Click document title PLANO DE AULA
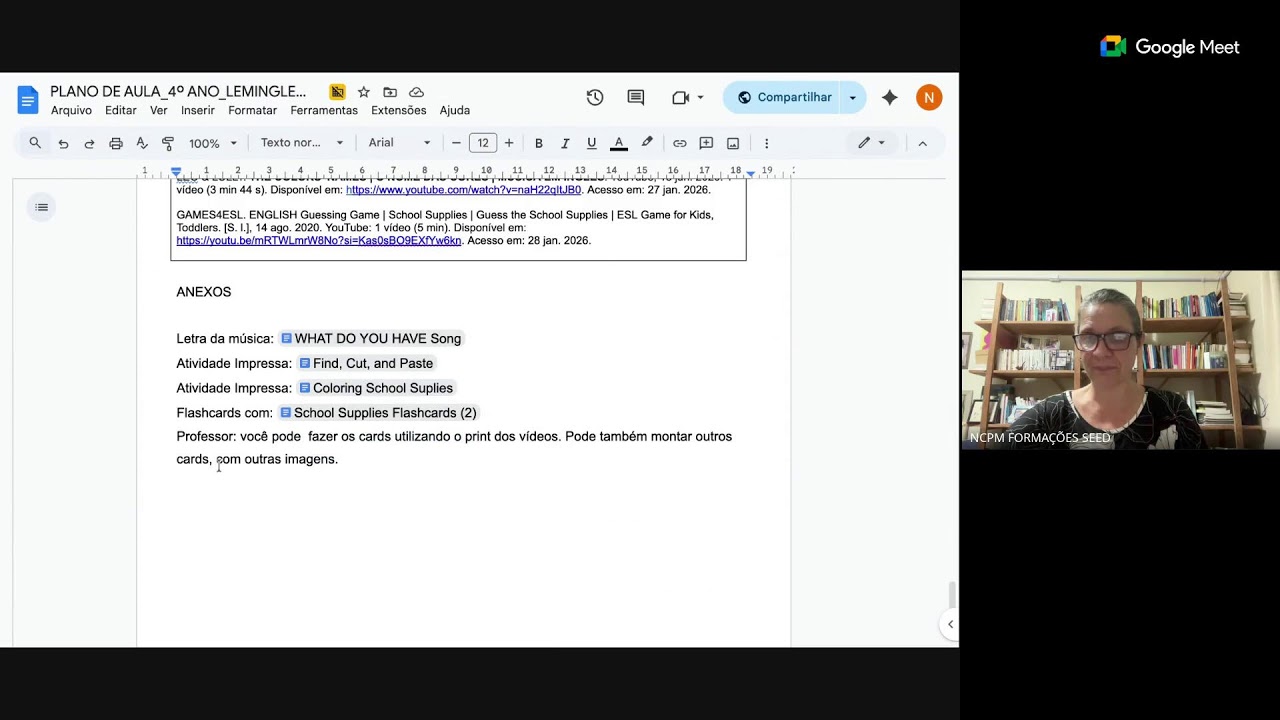 coord(178,92)
